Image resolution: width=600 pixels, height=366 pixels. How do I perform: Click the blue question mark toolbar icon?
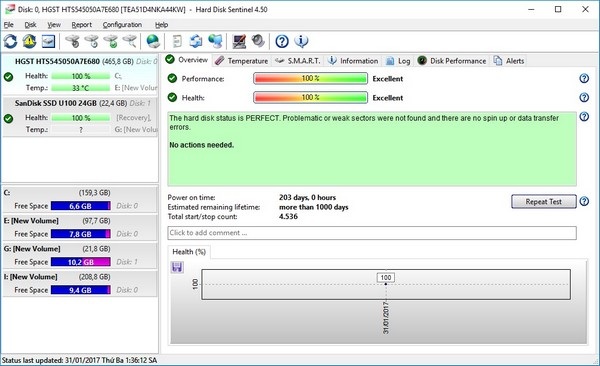tap(282, 41)
